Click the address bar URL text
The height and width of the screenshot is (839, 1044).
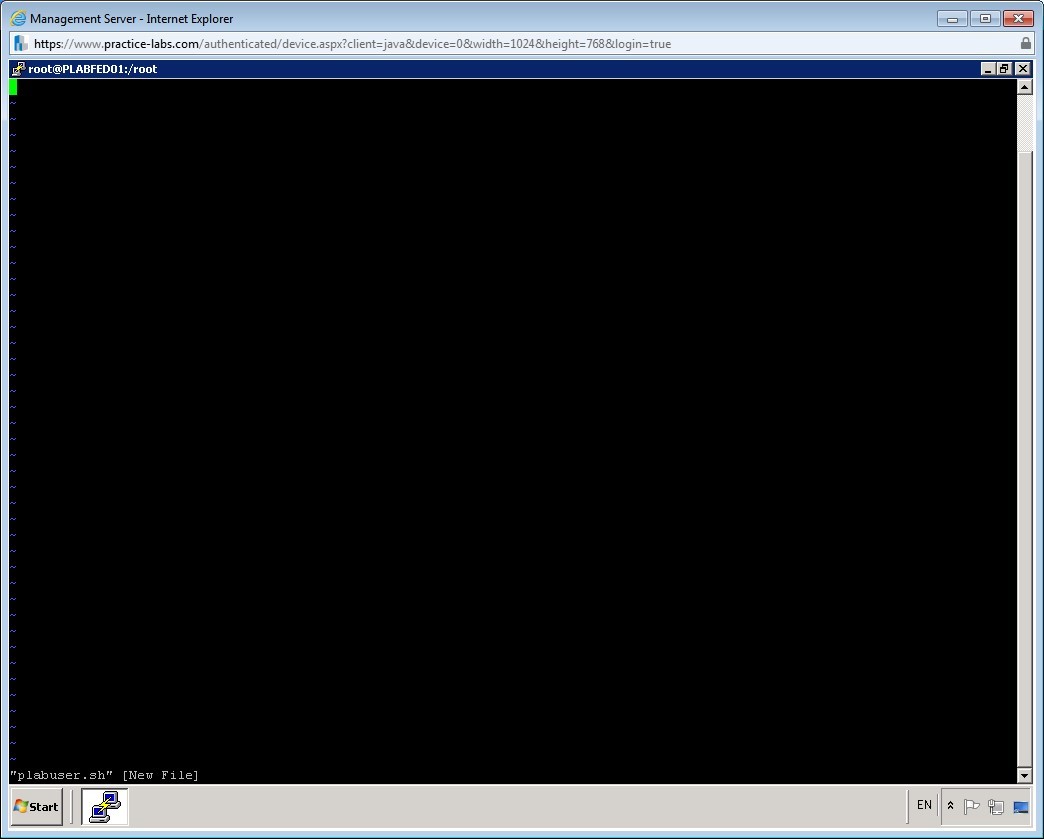[350, 43]
